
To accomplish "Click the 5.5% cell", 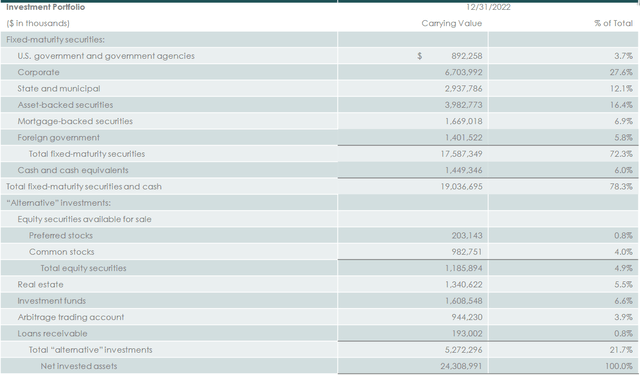I will click(623, 284).
